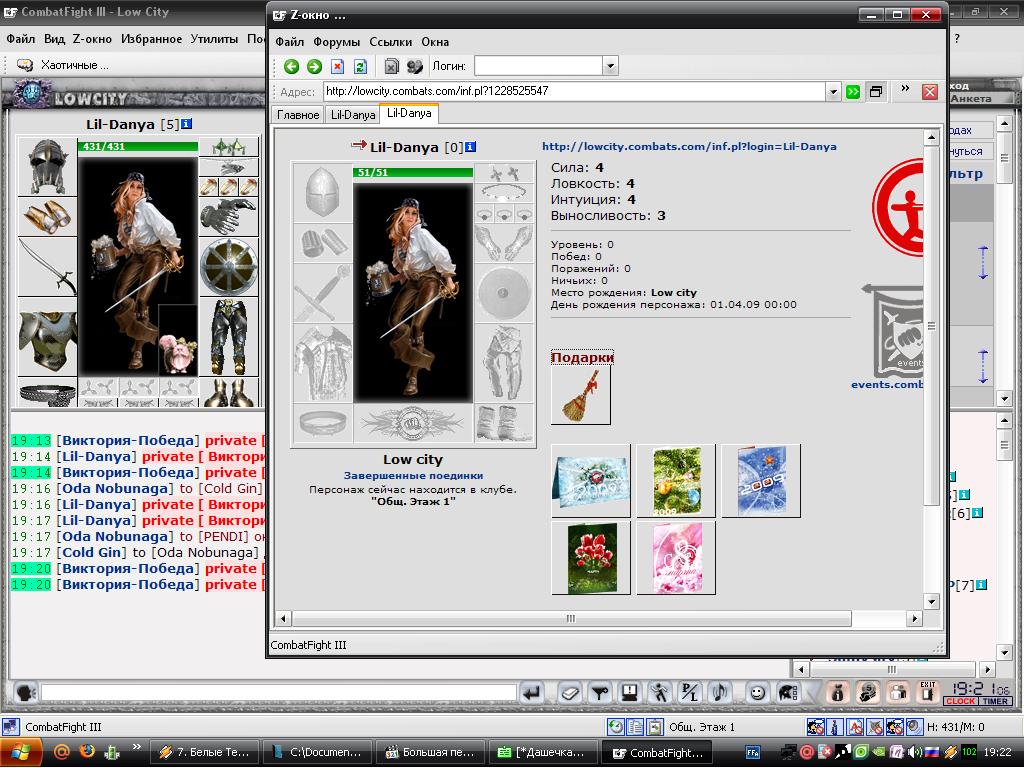This screenshot has width=1024, height=768.
Task: Expand the Логин dropdown list
Action: (611, 66)
